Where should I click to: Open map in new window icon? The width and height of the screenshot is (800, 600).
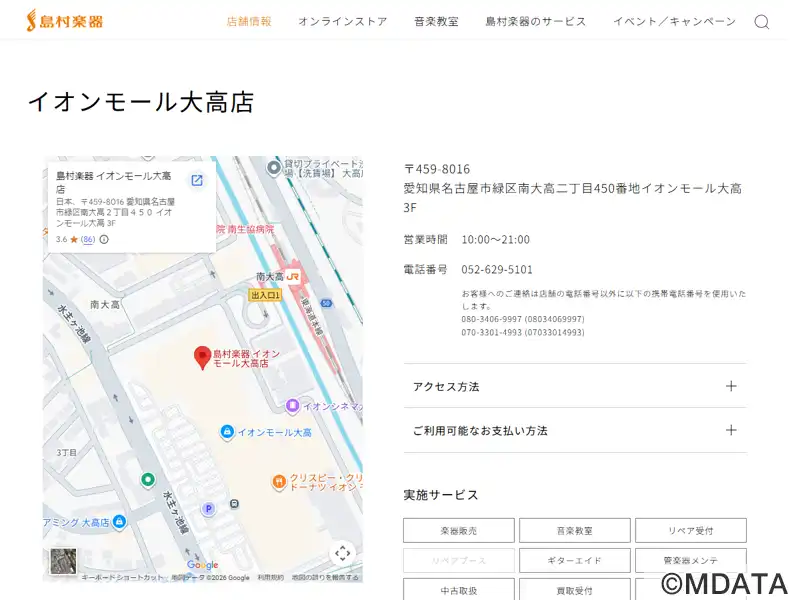click(197, 180)
